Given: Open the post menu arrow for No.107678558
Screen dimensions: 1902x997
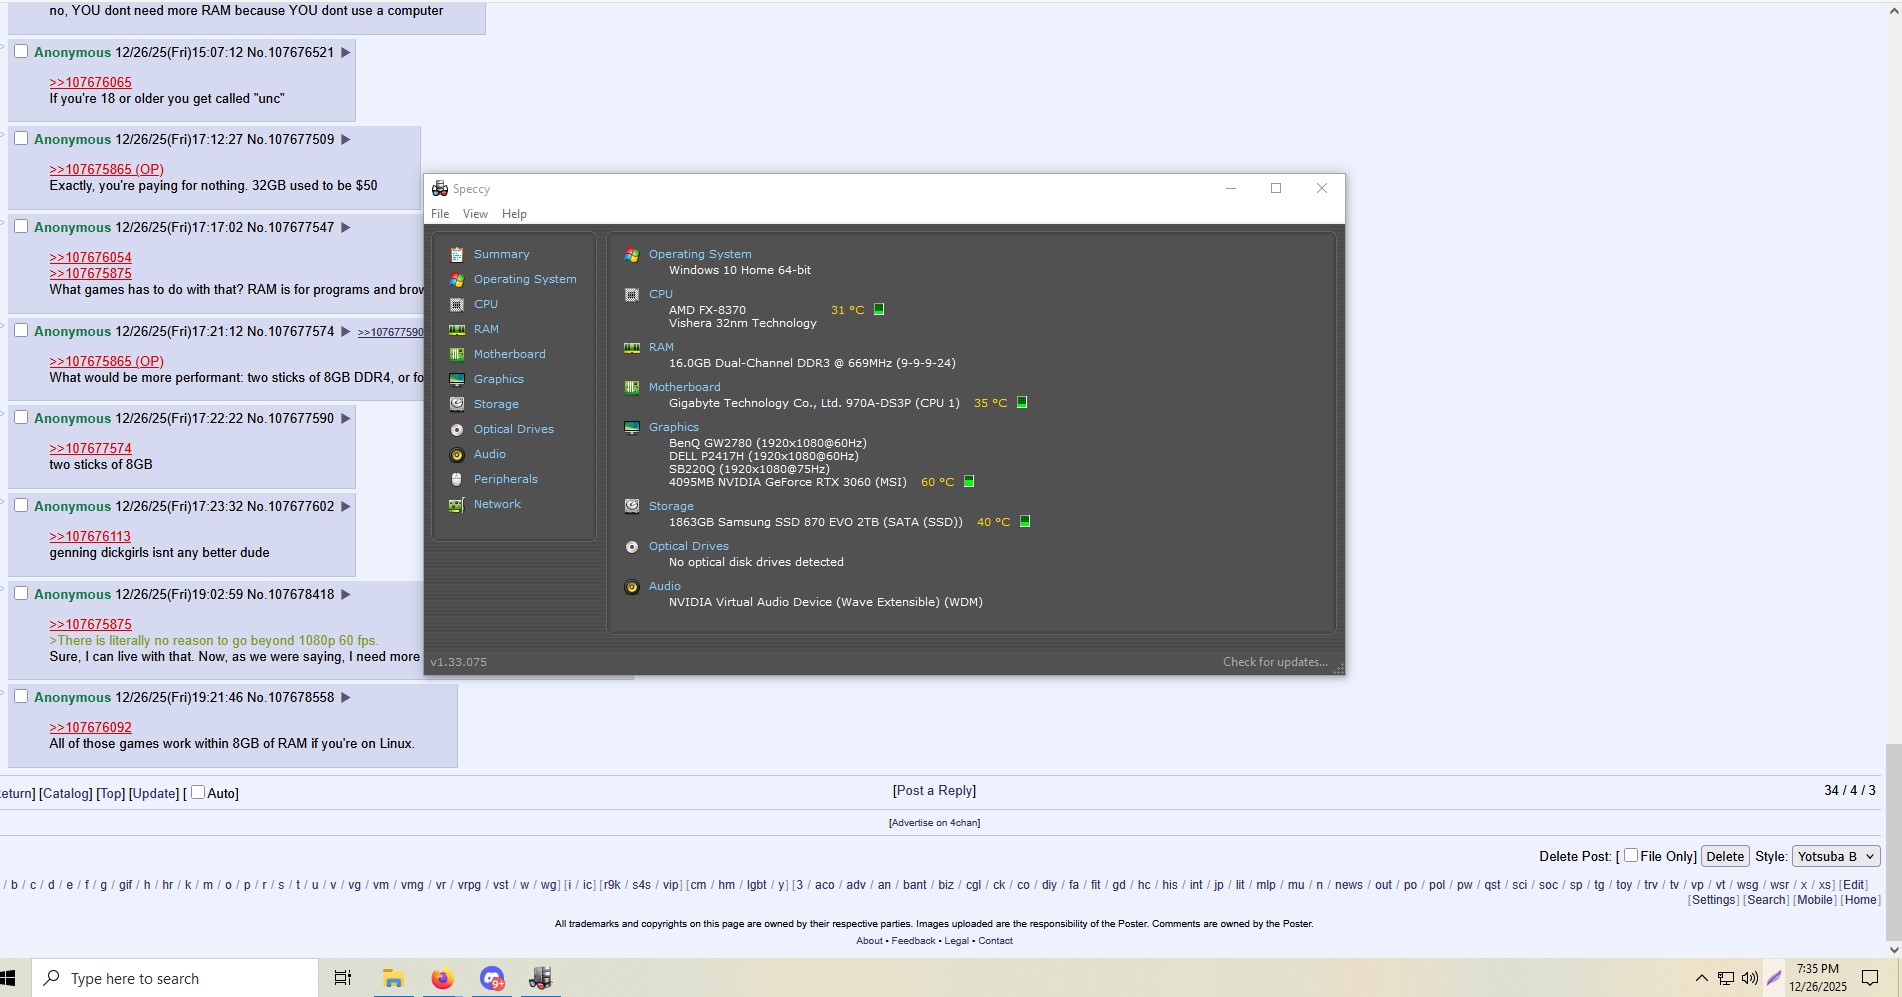Looking at the screenshot, I should (346, 697).
